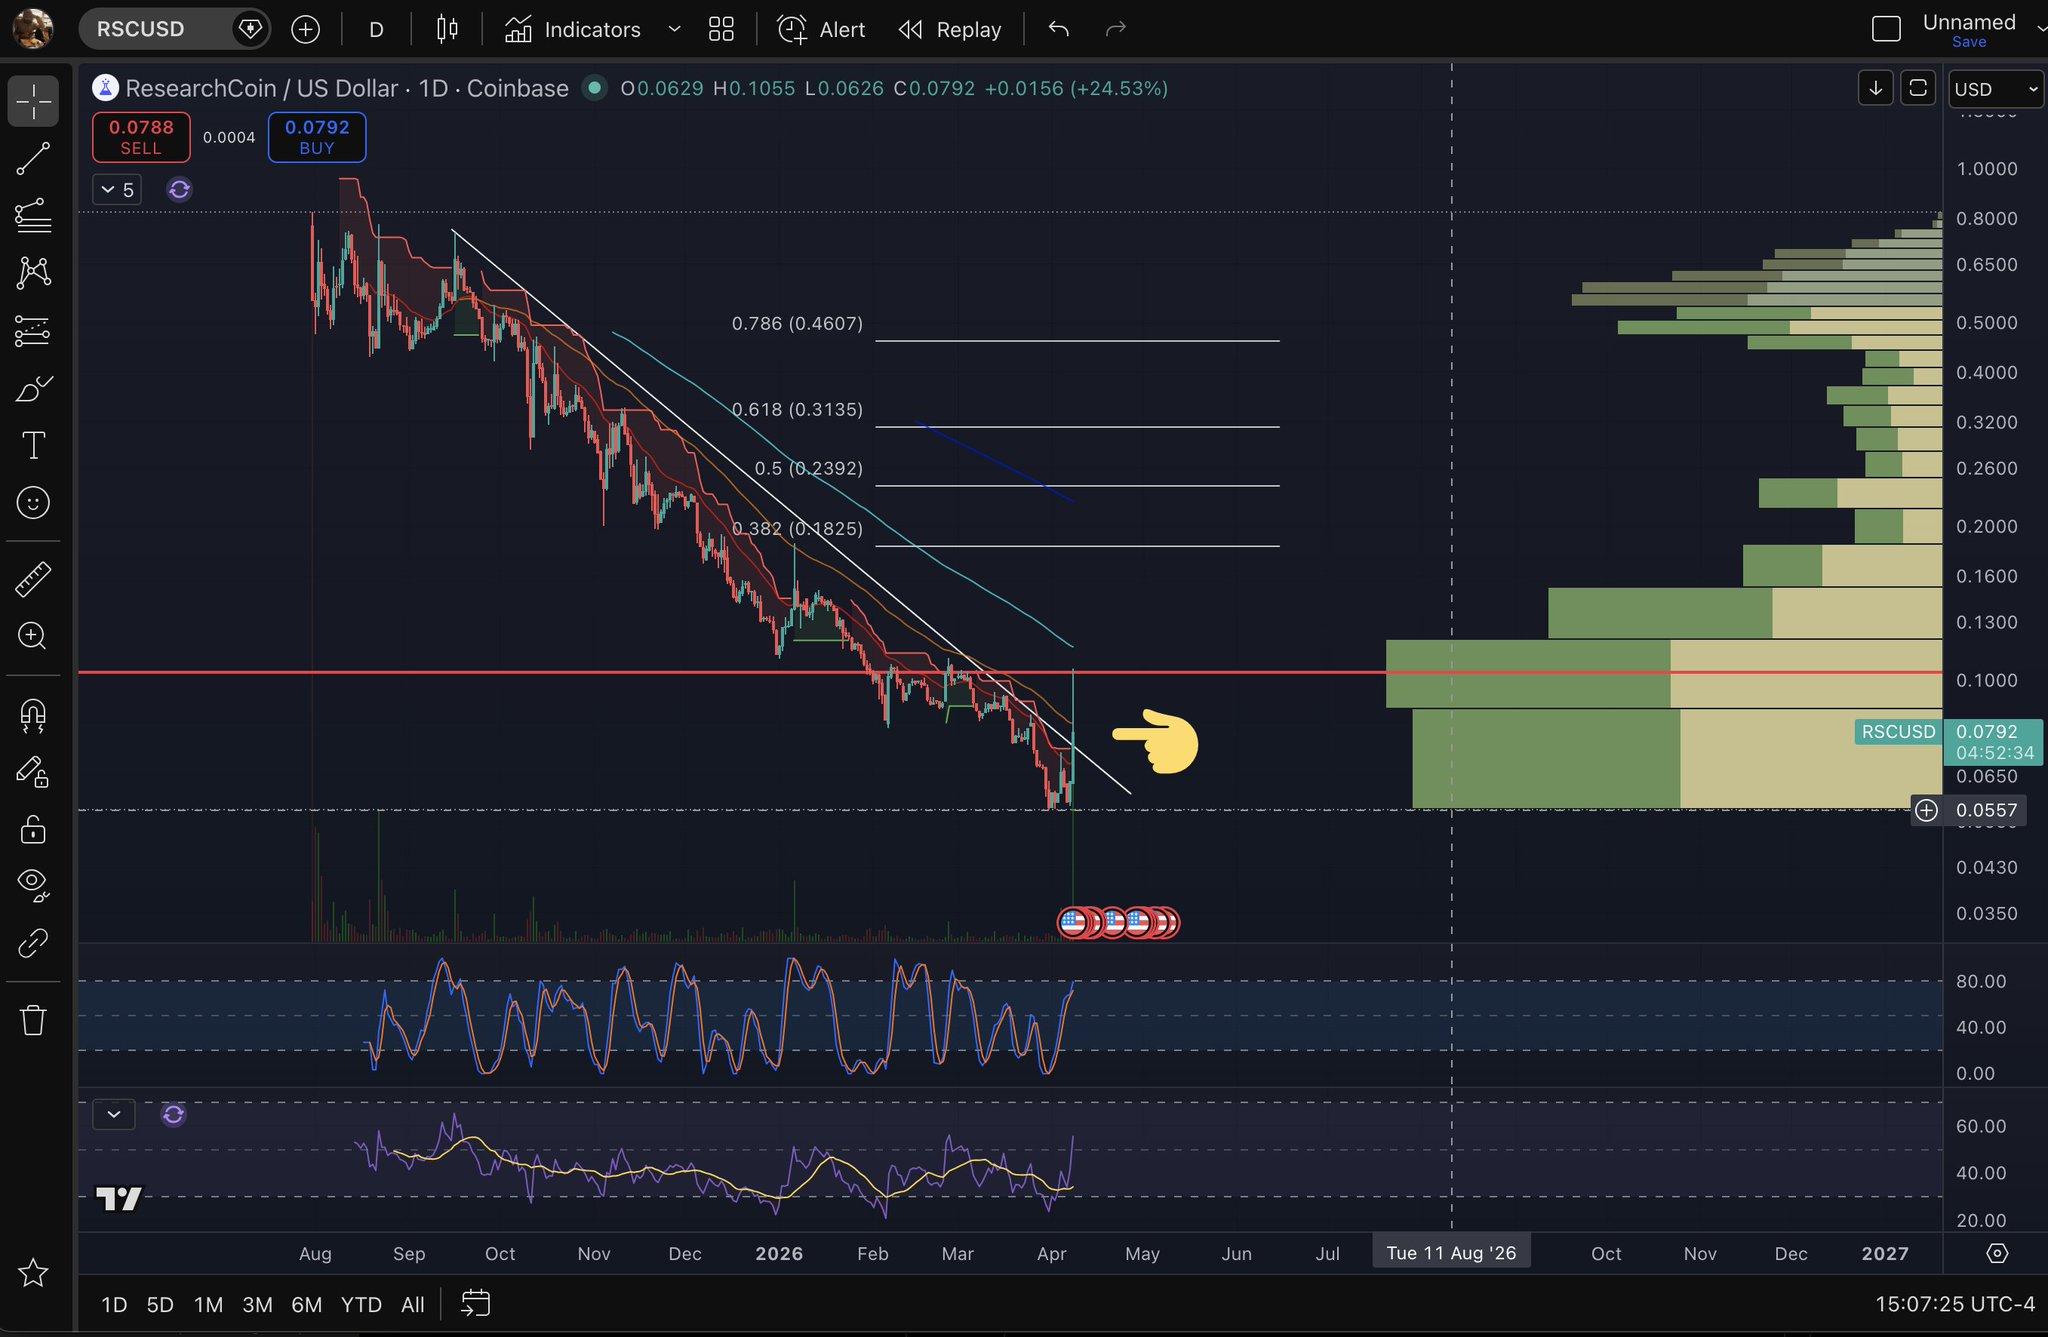Expand the USD currency dropdown
This screenshot has height=1337, width=2048.
(x=1995, y=89)
